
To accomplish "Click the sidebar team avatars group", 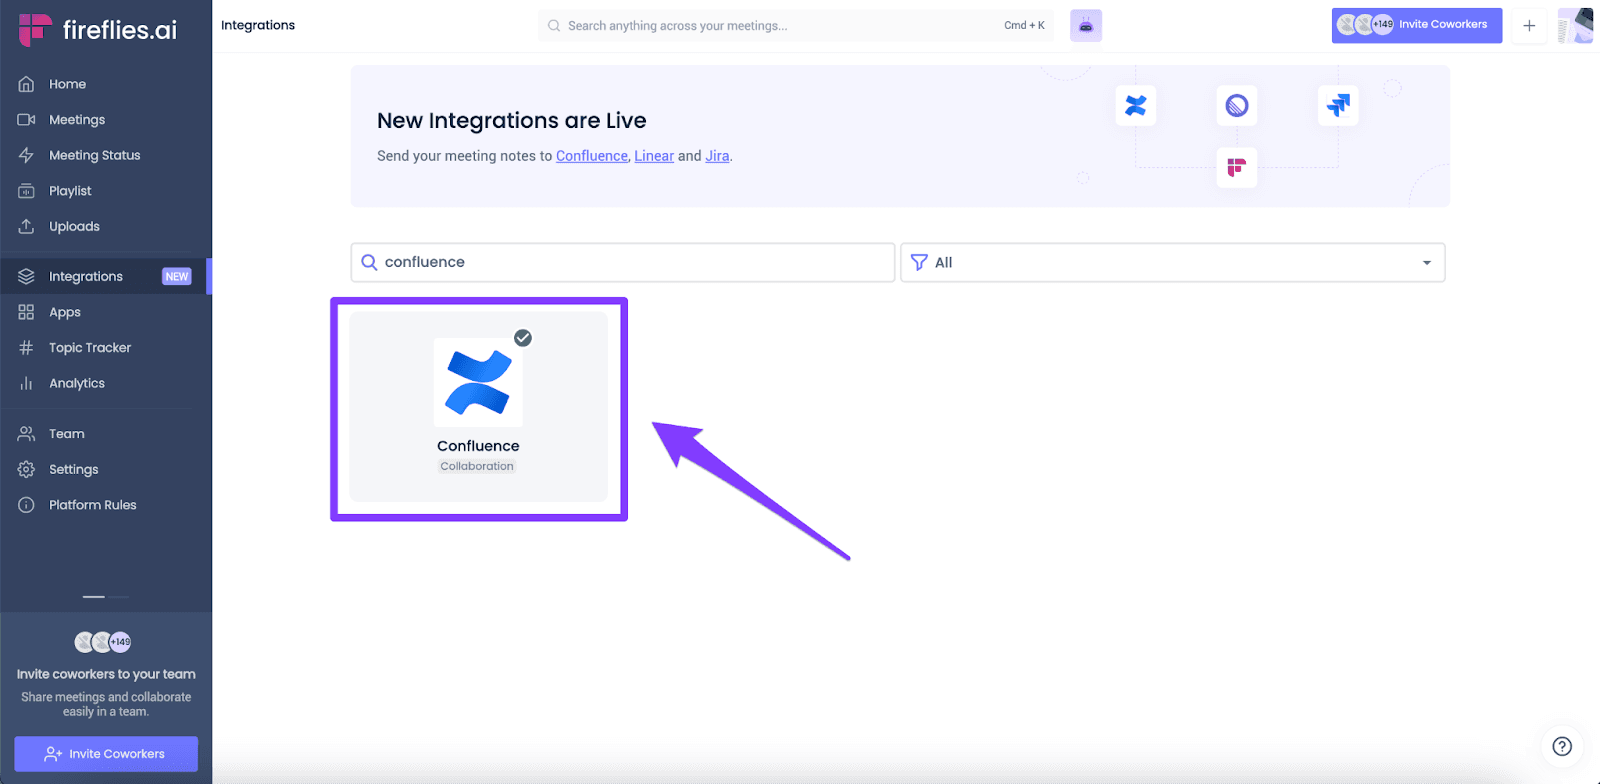I will pos(103,642).
